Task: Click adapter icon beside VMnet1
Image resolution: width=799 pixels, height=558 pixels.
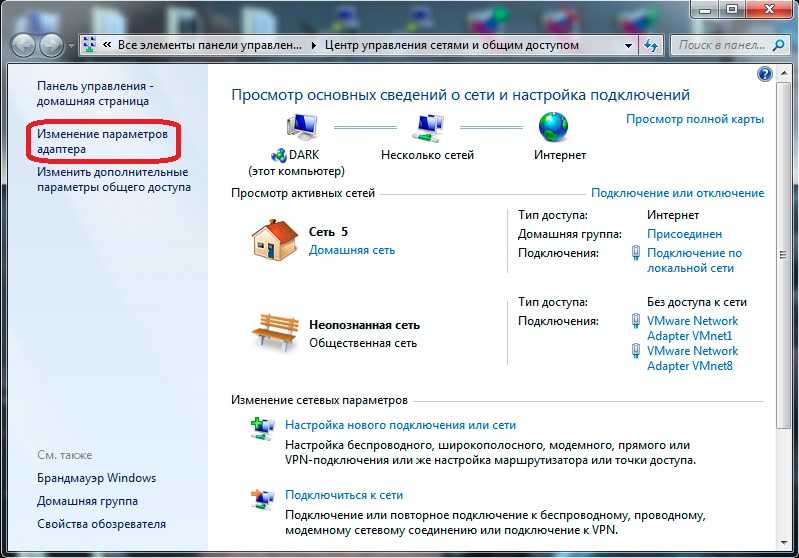Action: 635,321
